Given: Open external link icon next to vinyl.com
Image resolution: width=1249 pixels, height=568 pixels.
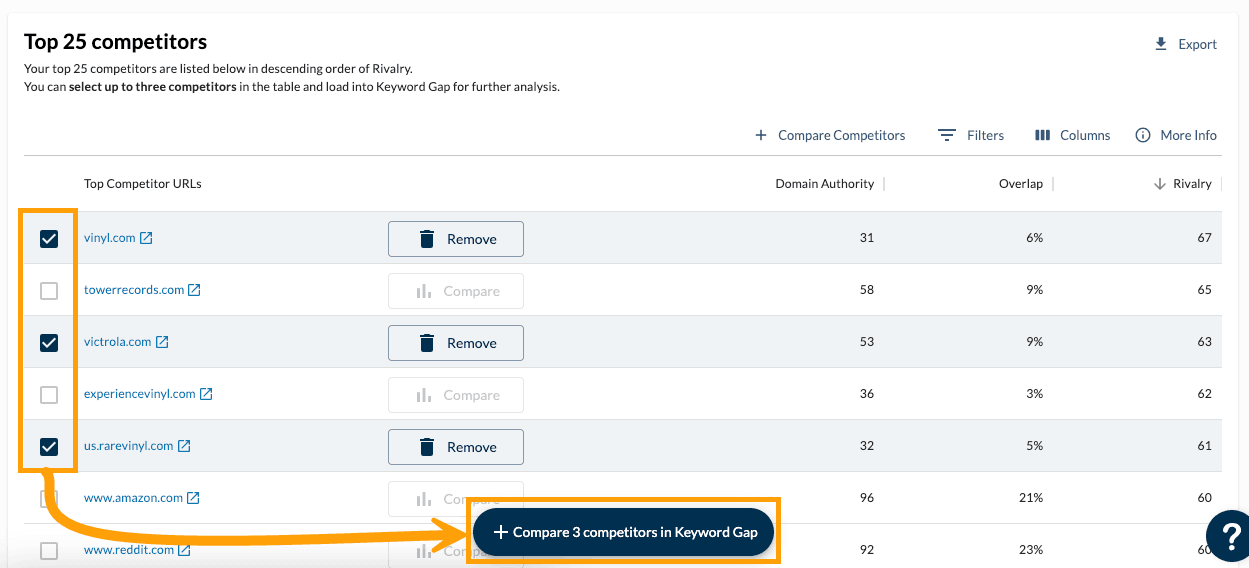Looking at the screenshot, I should [146, 238].
